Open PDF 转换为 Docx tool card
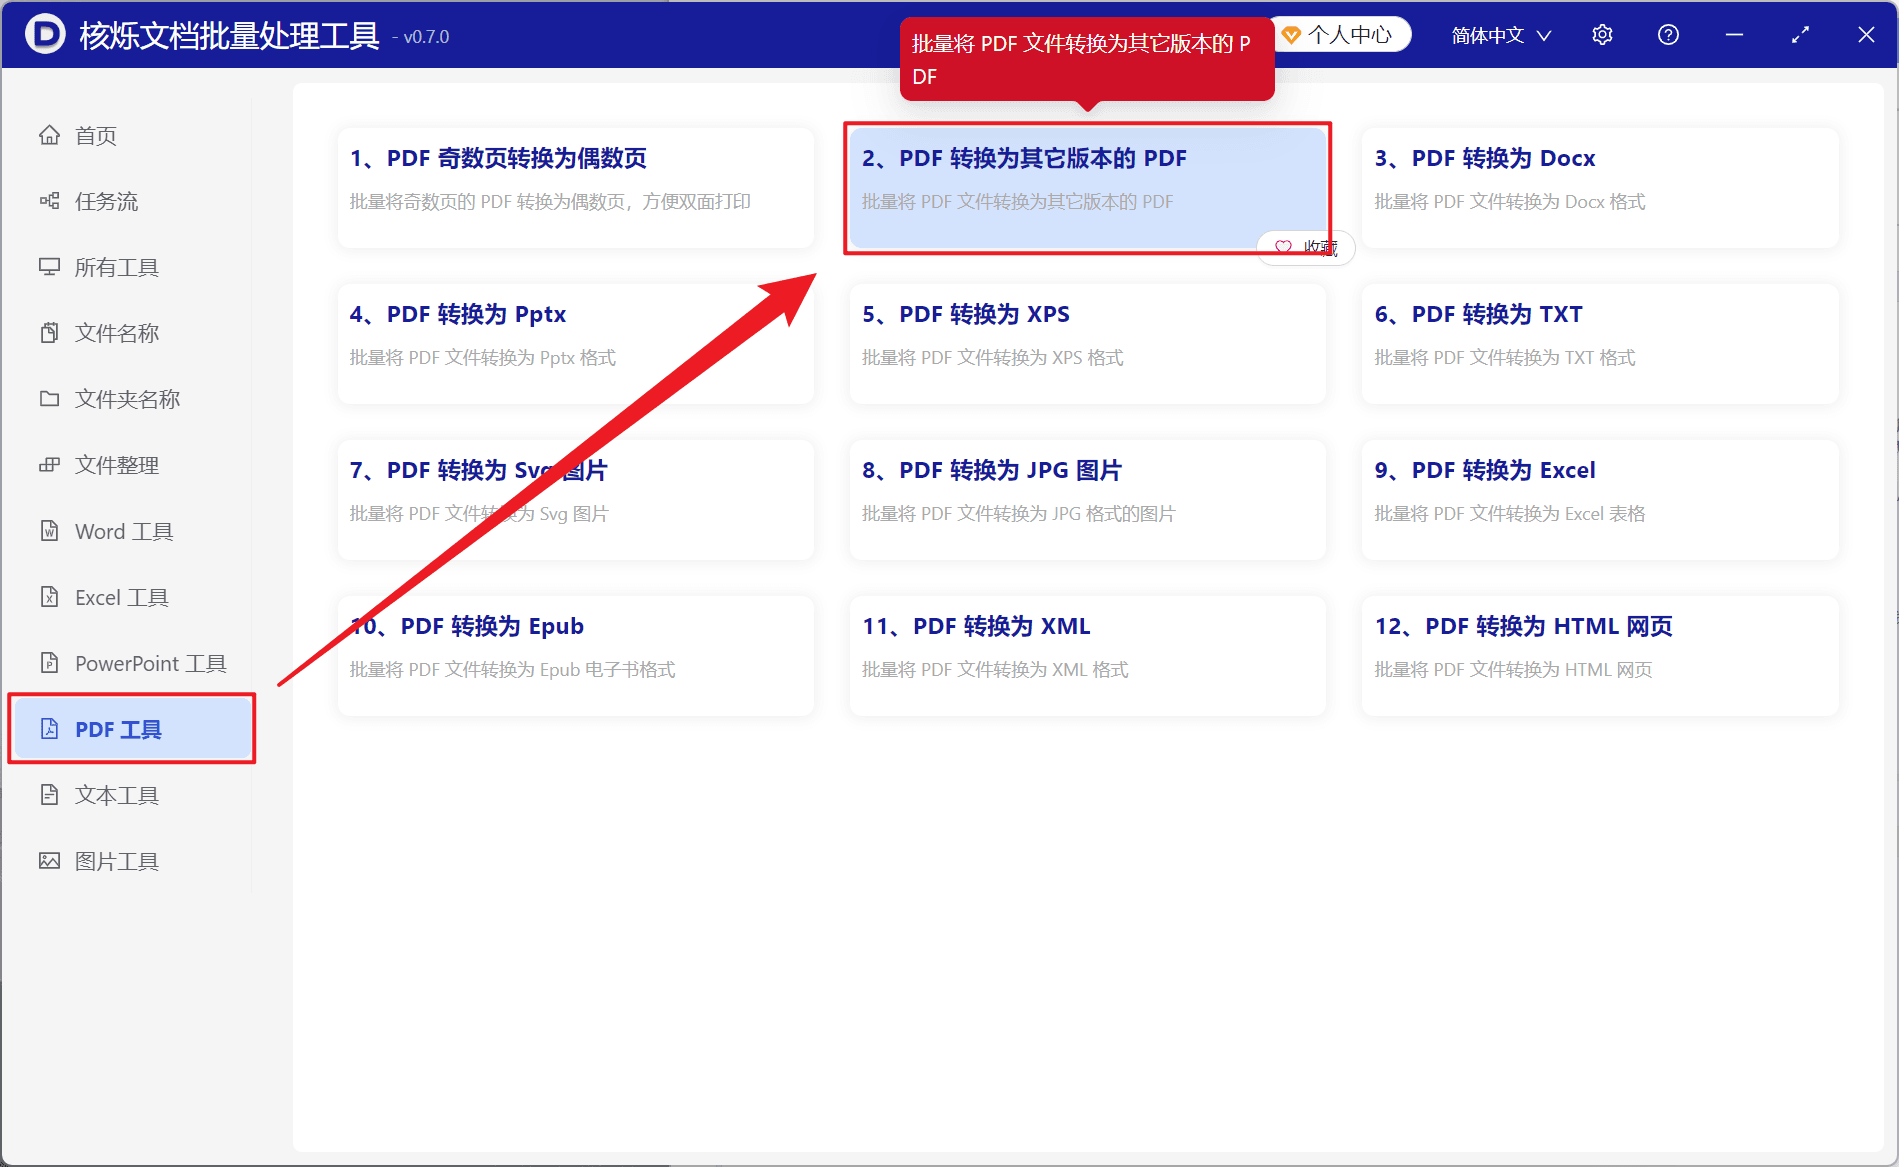The image size is (1899, 1167). 1599,187
